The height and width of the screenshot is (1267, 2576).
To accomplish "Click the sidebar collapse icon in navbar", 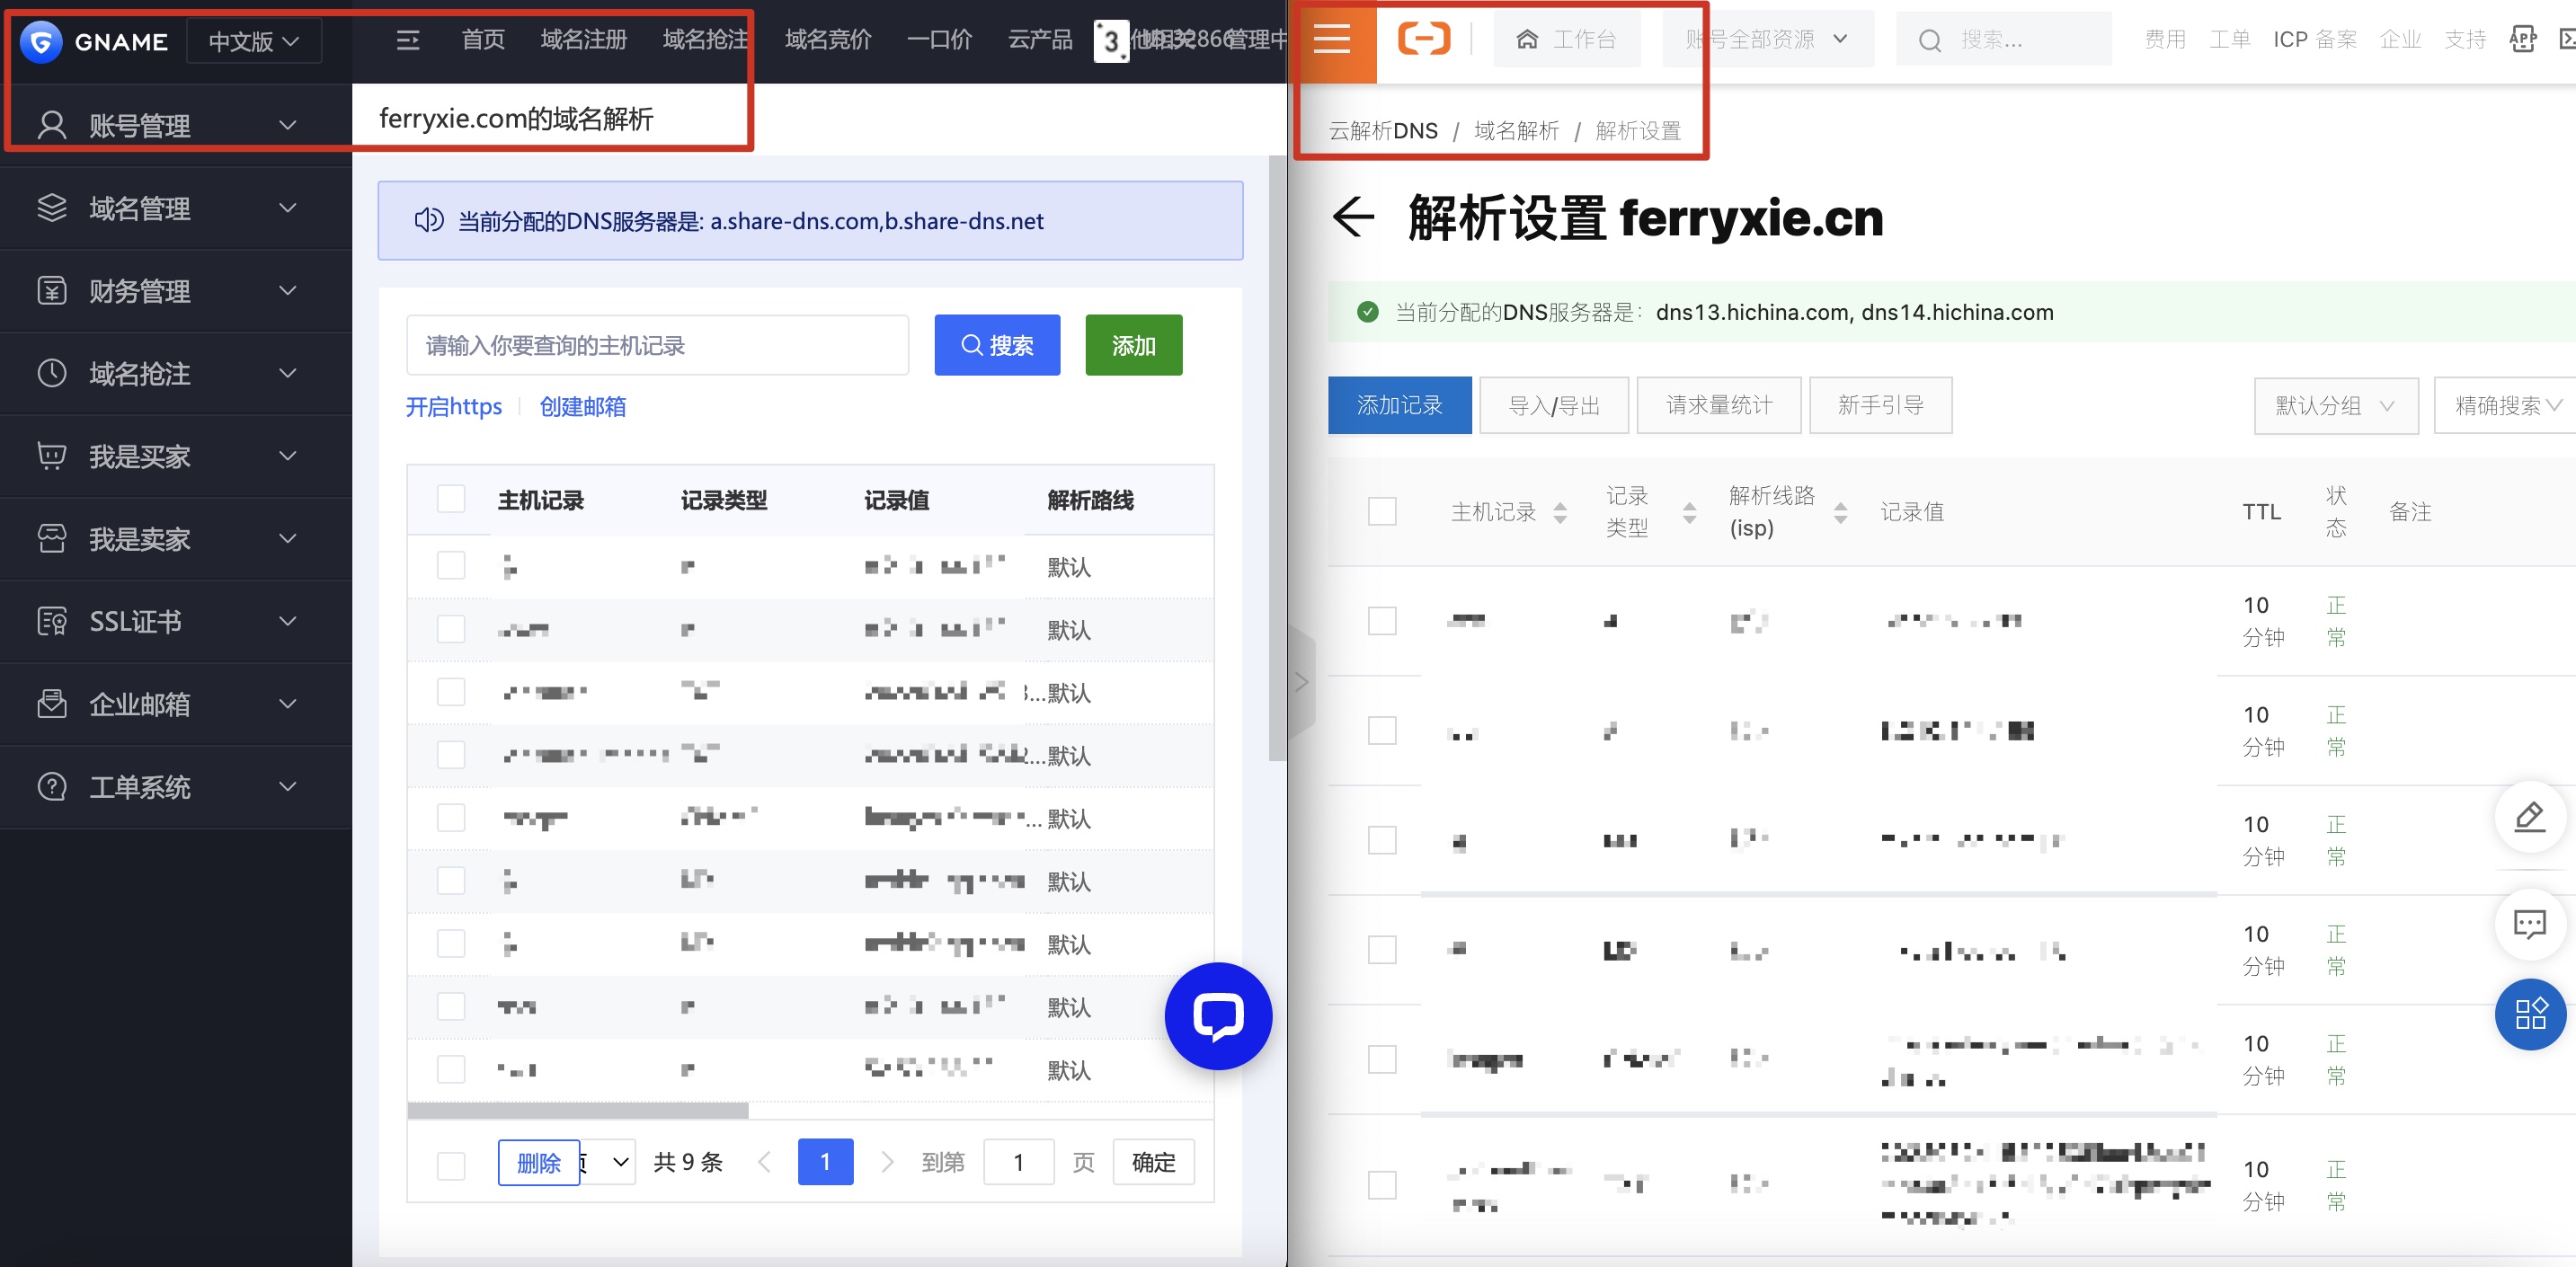I will click(407, 40).
